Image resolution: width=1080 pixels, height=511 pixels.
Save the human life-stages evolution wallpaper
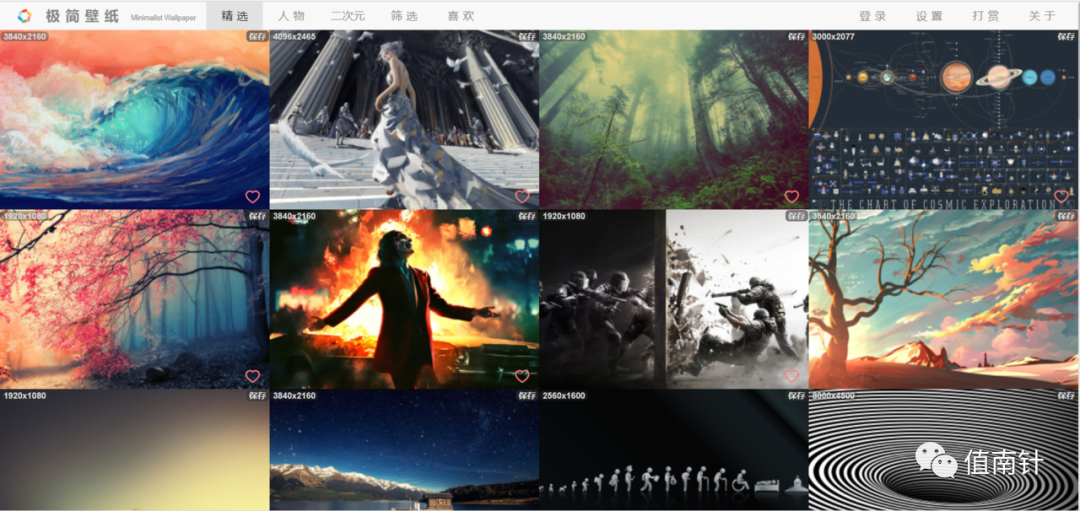point(797,396)
